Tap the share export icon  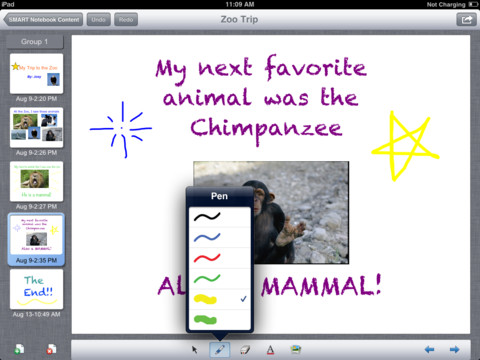[x=466, y=20]
